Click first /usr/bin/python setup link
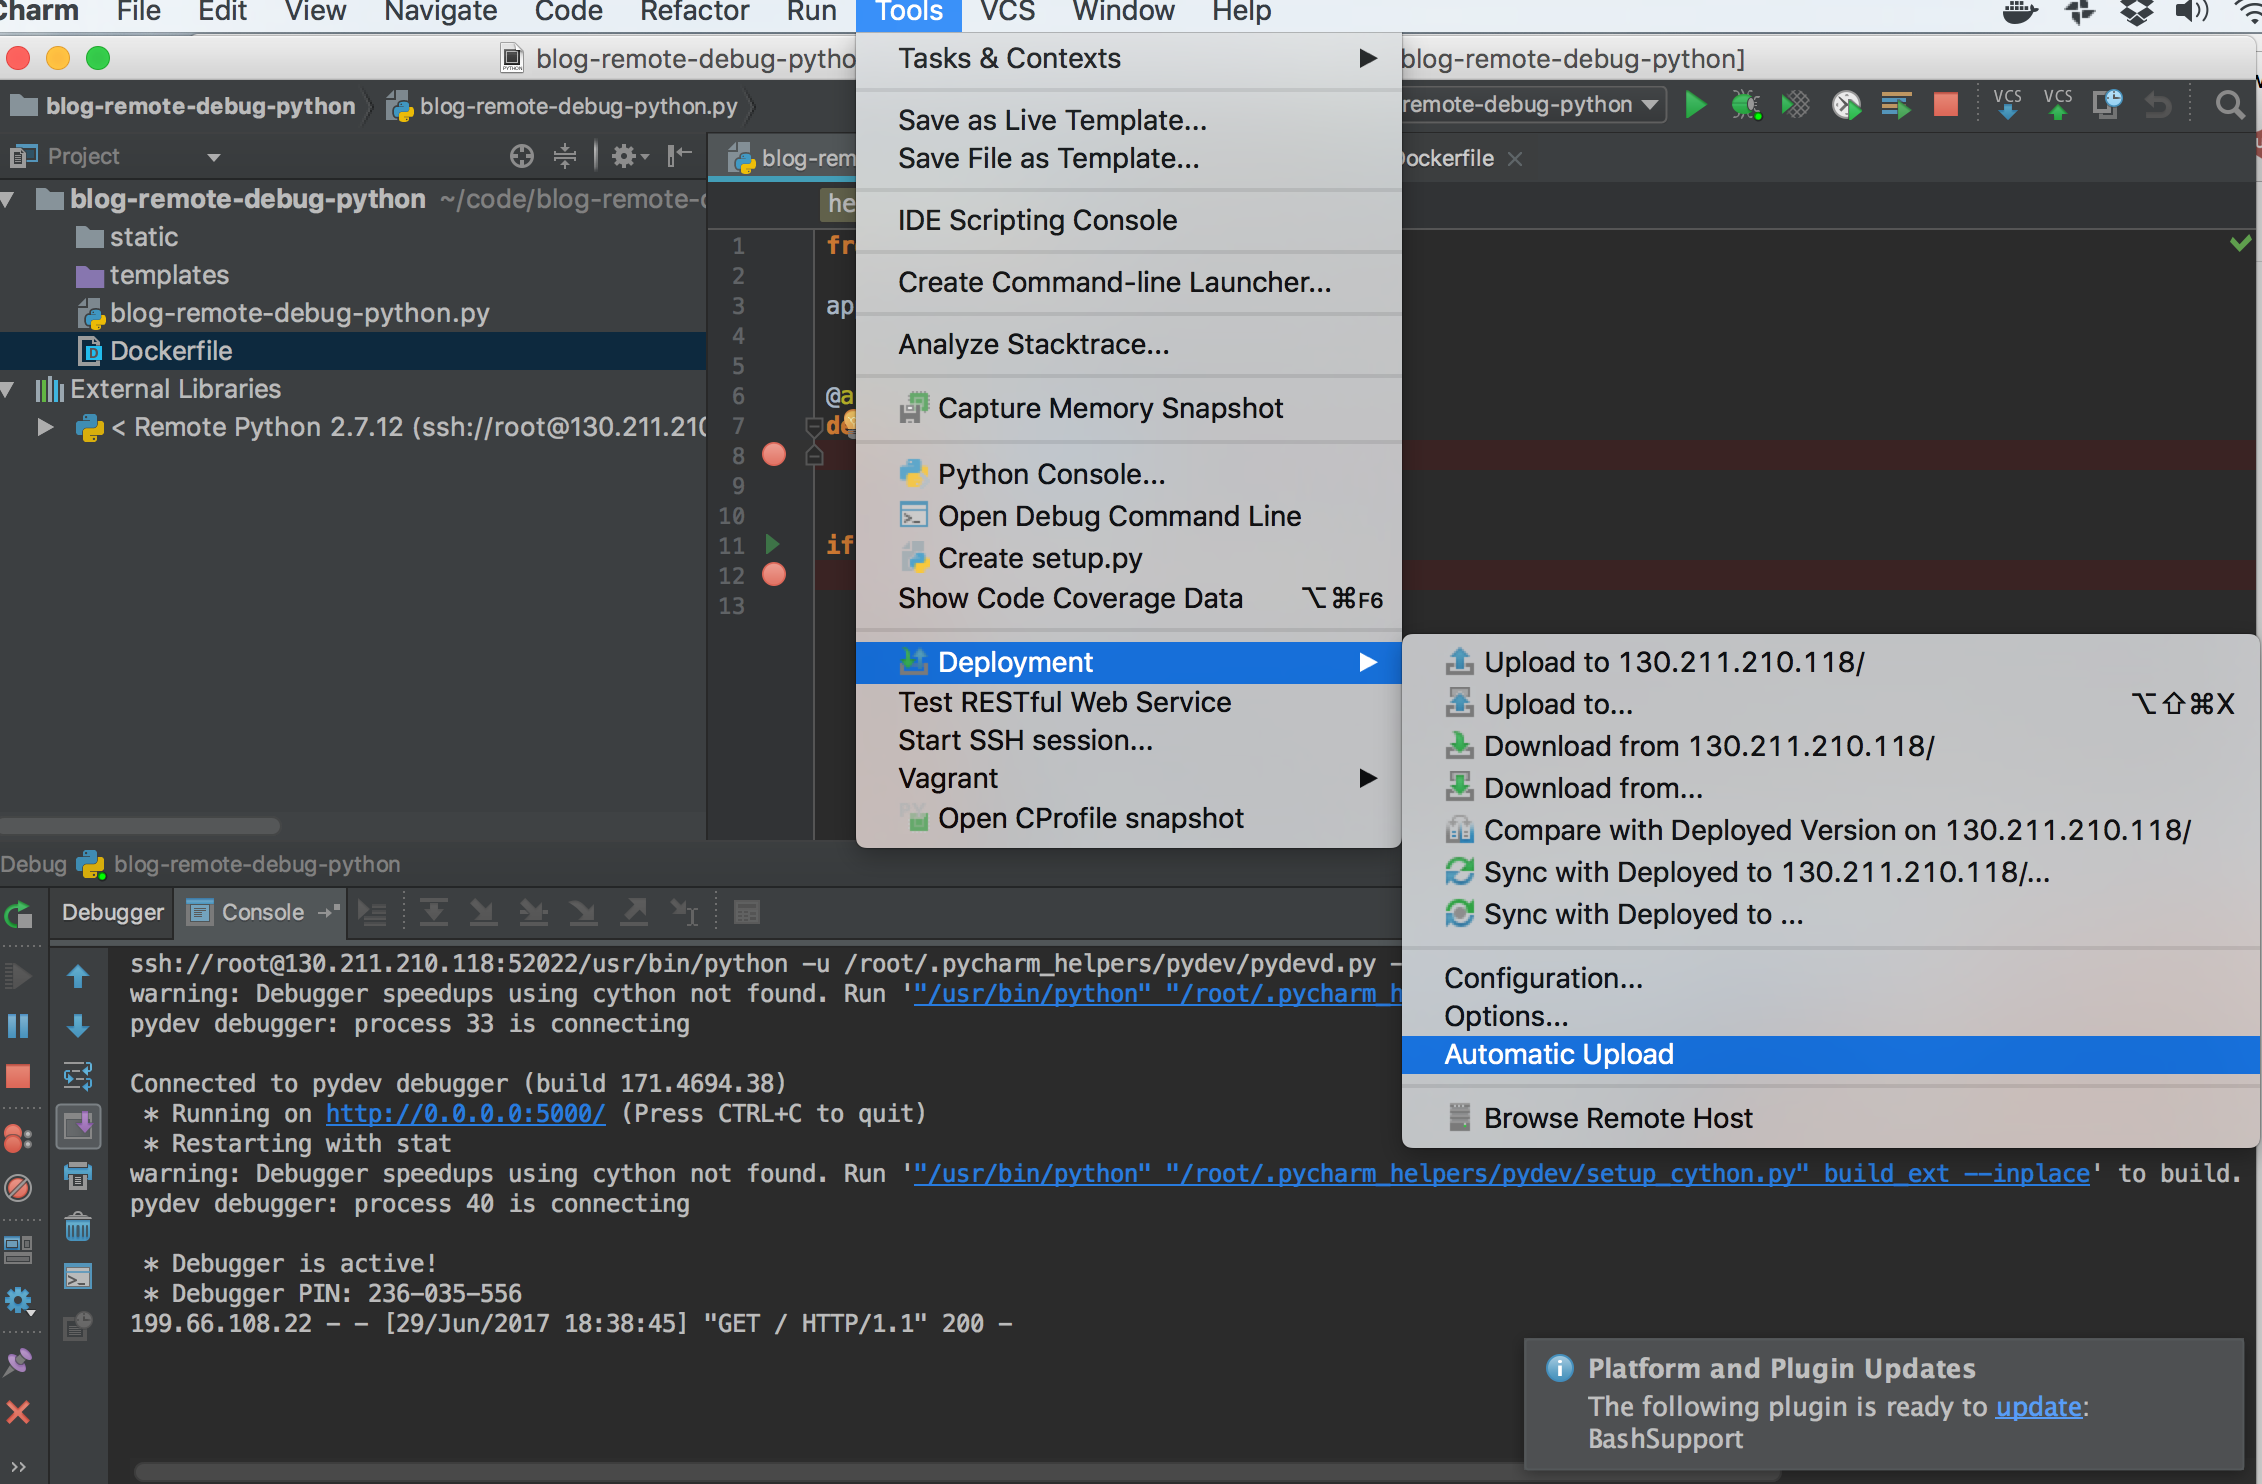The height and width of the screenshot is (1484, 2262). coord(1157,993)
